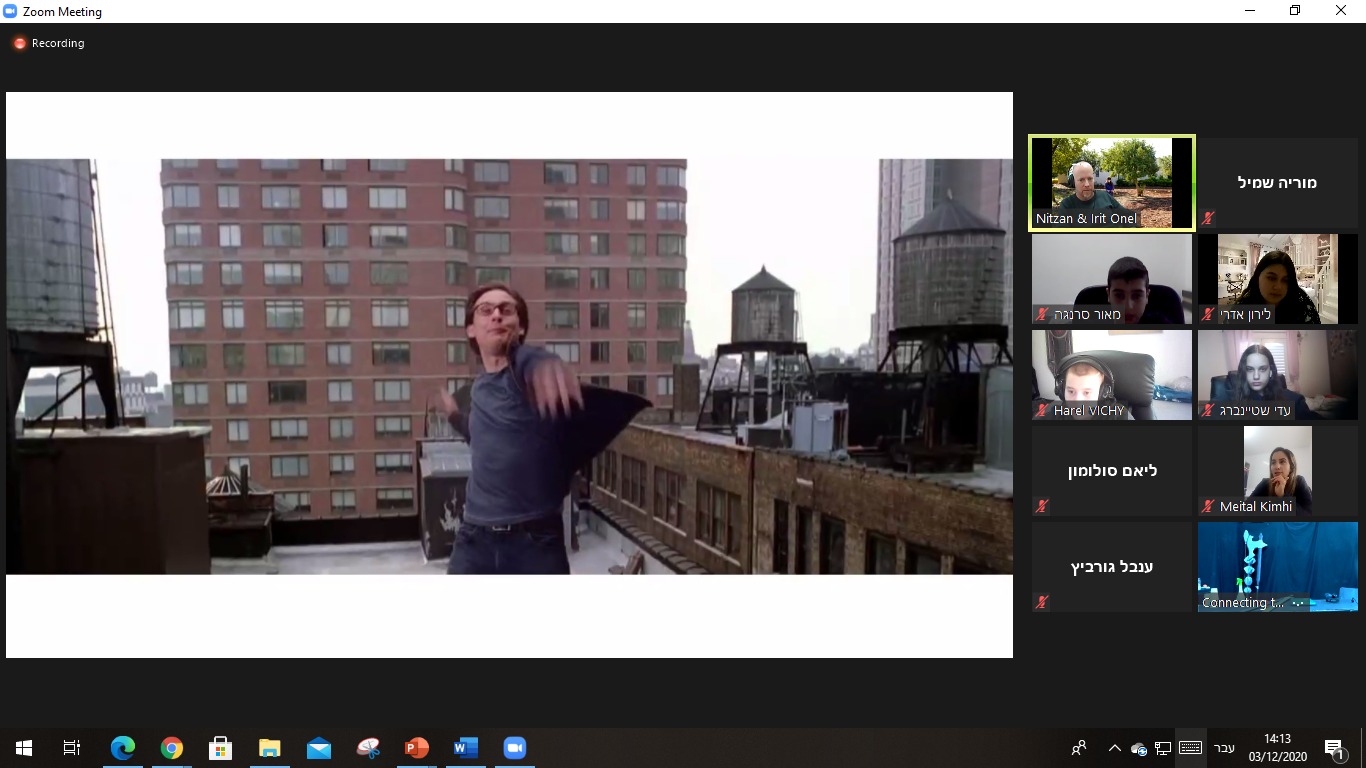Select the לירון אדרי video tile
This screenshot has height=768, width=1366.
(x=1278, y=279)
